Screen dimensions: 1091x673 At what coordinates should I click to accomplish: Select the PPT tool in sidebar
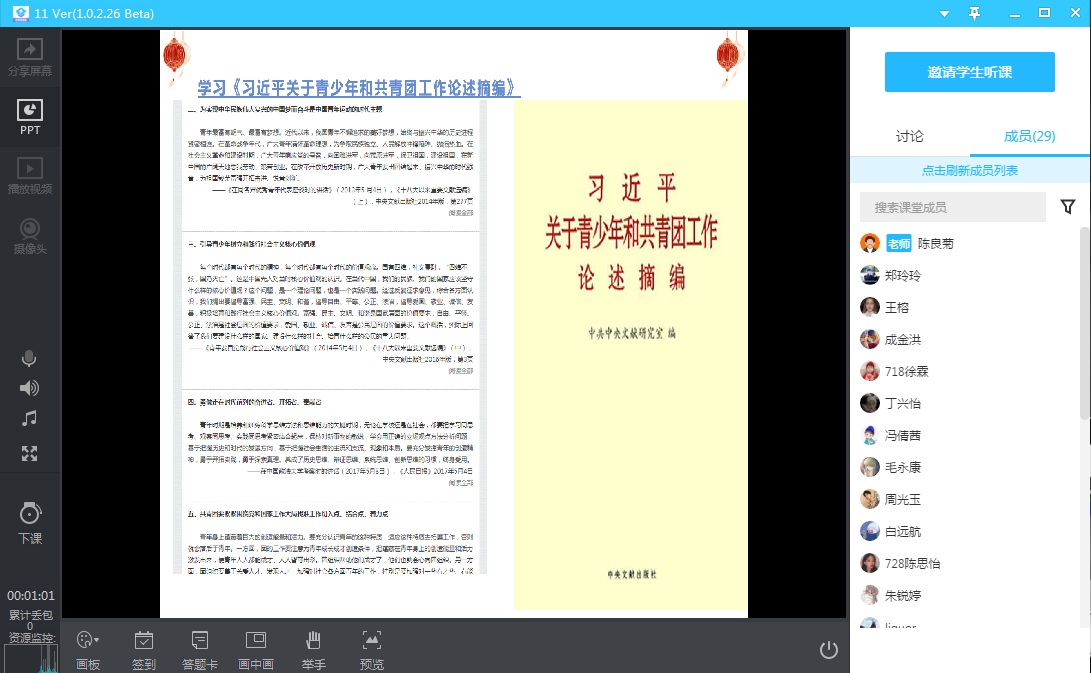[x=30, y=116]
